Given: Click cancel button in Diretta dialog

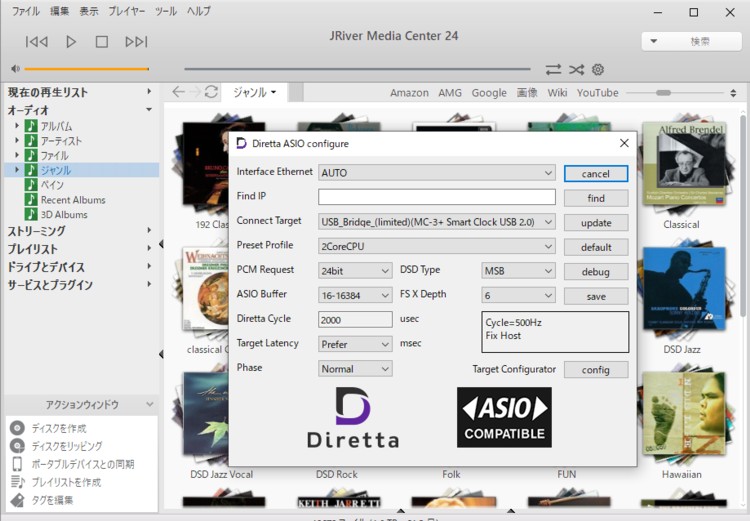Looking at the screenshot, I should click(x=596, y=174).
